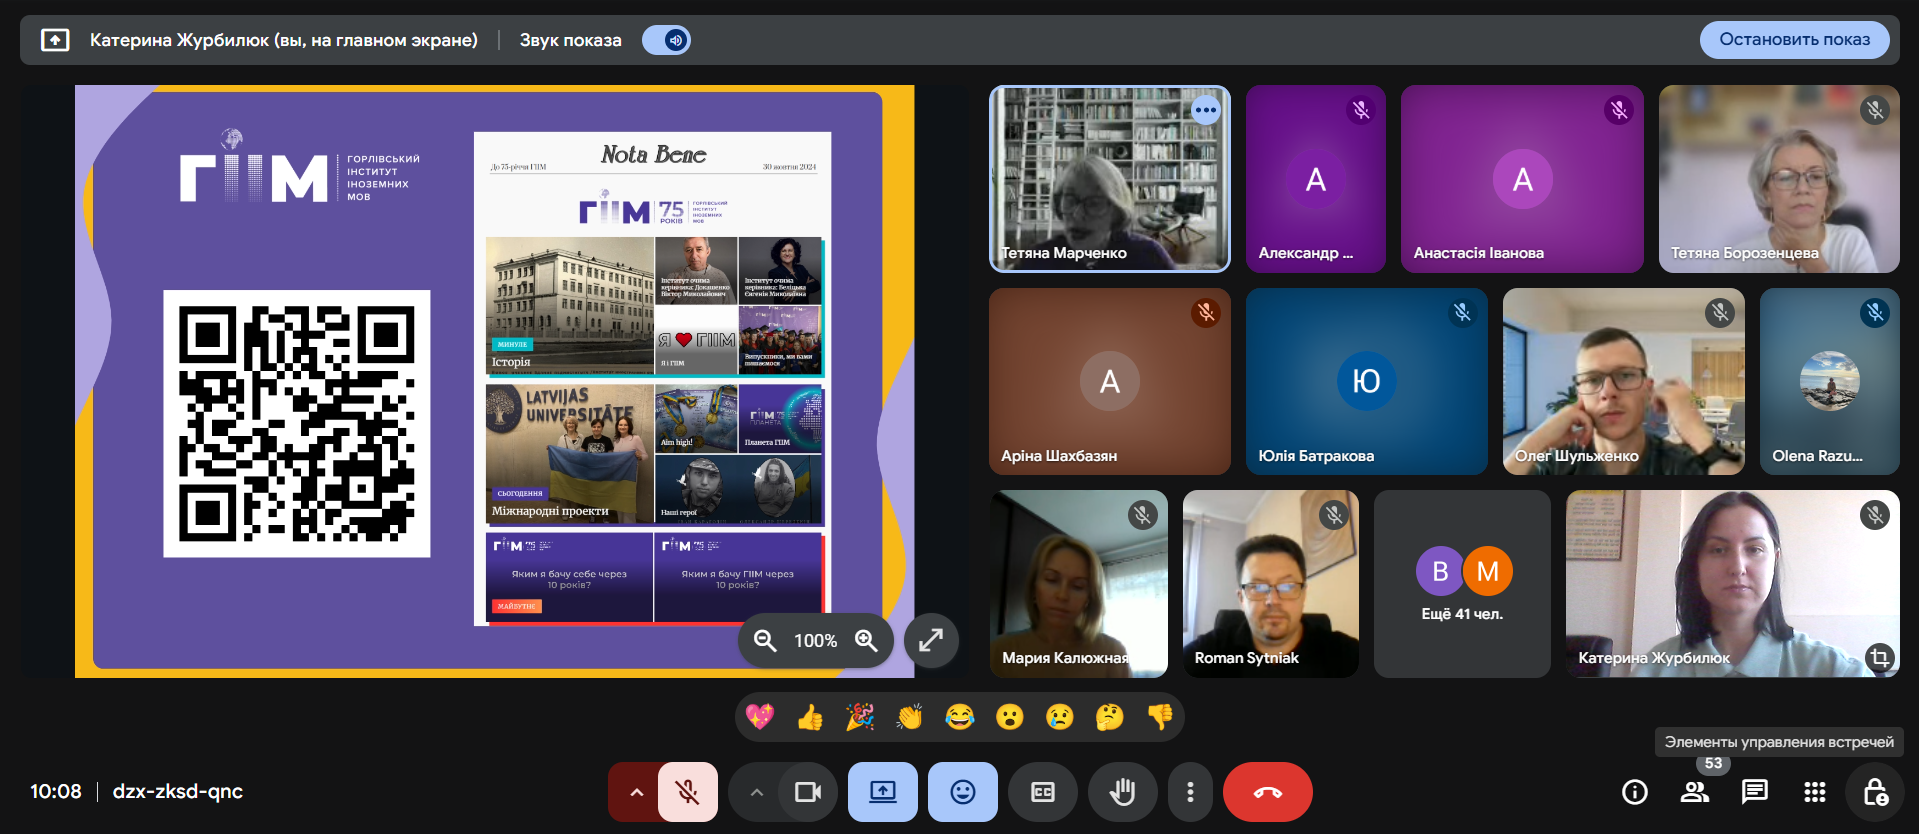Toggle the presentation audio switch
Image resolution: width=1919 pixels, height=834 pixels.
(x=667, y=40)
